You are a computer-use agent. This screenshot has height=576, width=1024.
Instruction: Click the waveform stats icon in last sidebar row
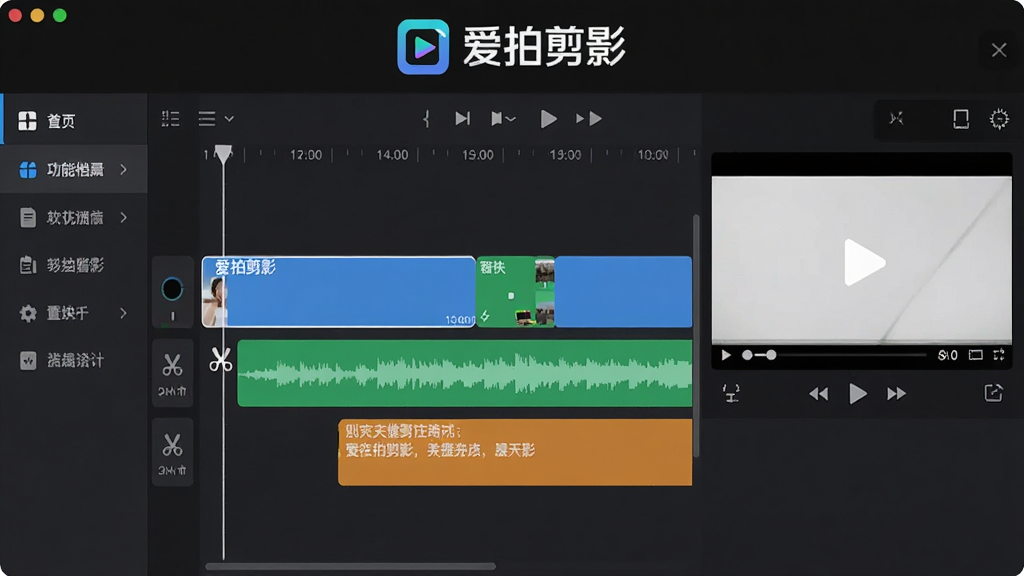[27, 360]
